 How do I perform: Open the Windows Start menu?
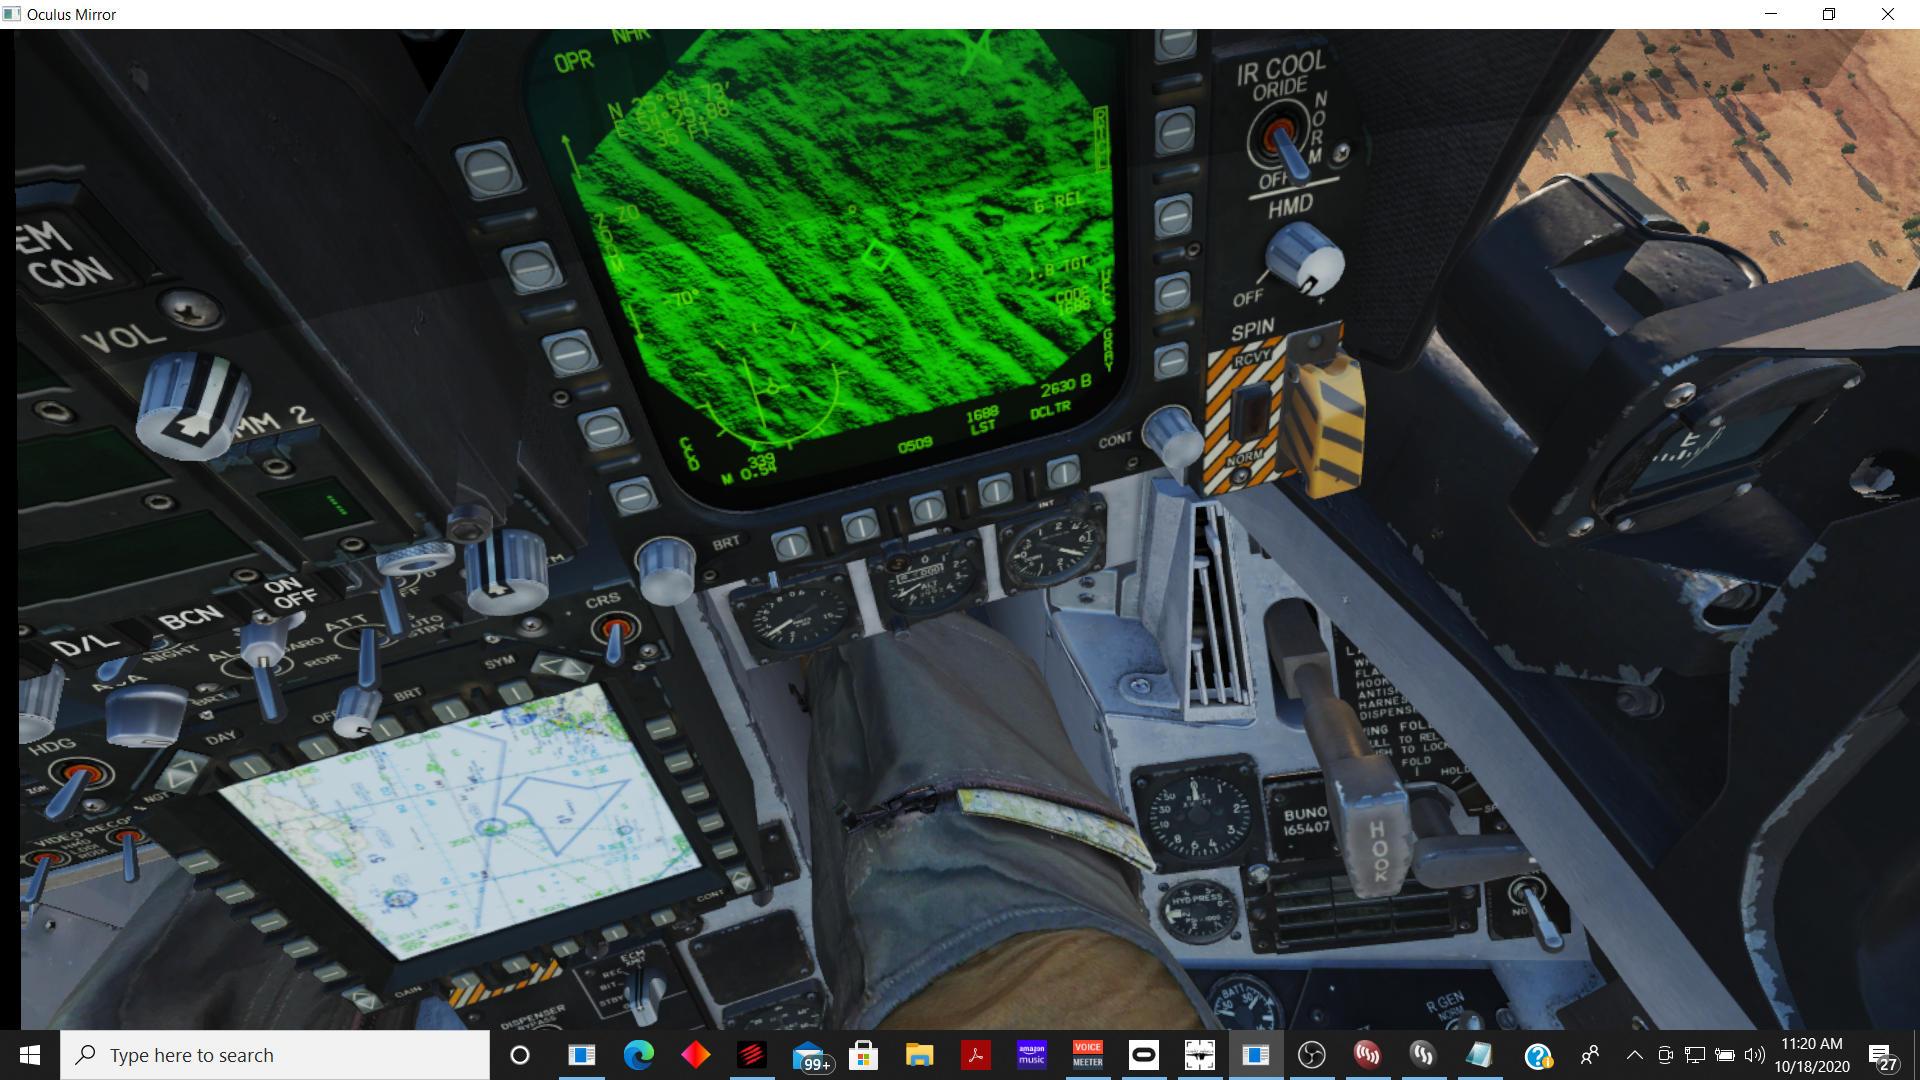click(30, 1055)
